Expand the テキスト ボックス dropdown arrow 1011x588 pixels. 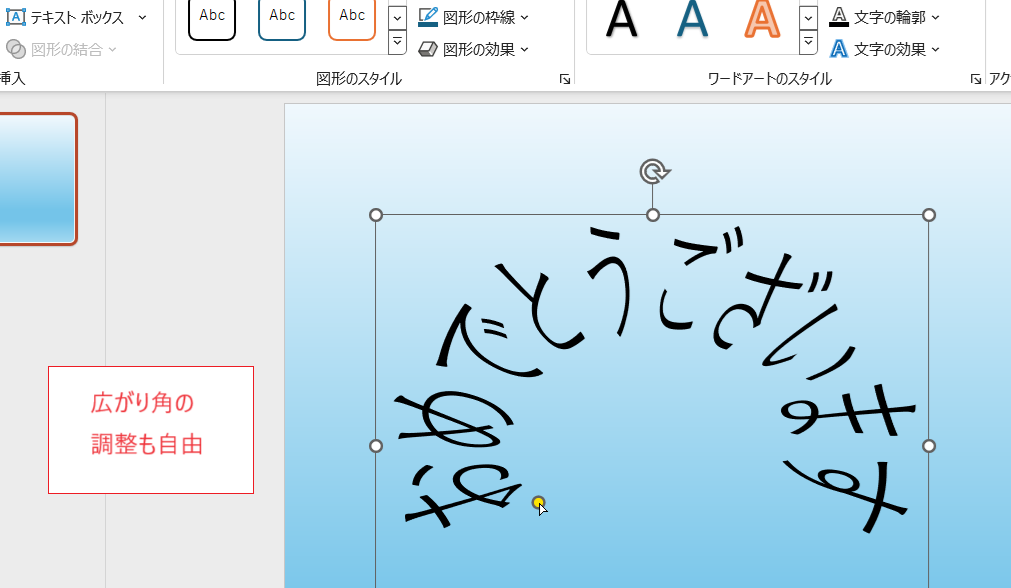pos(142,18)
